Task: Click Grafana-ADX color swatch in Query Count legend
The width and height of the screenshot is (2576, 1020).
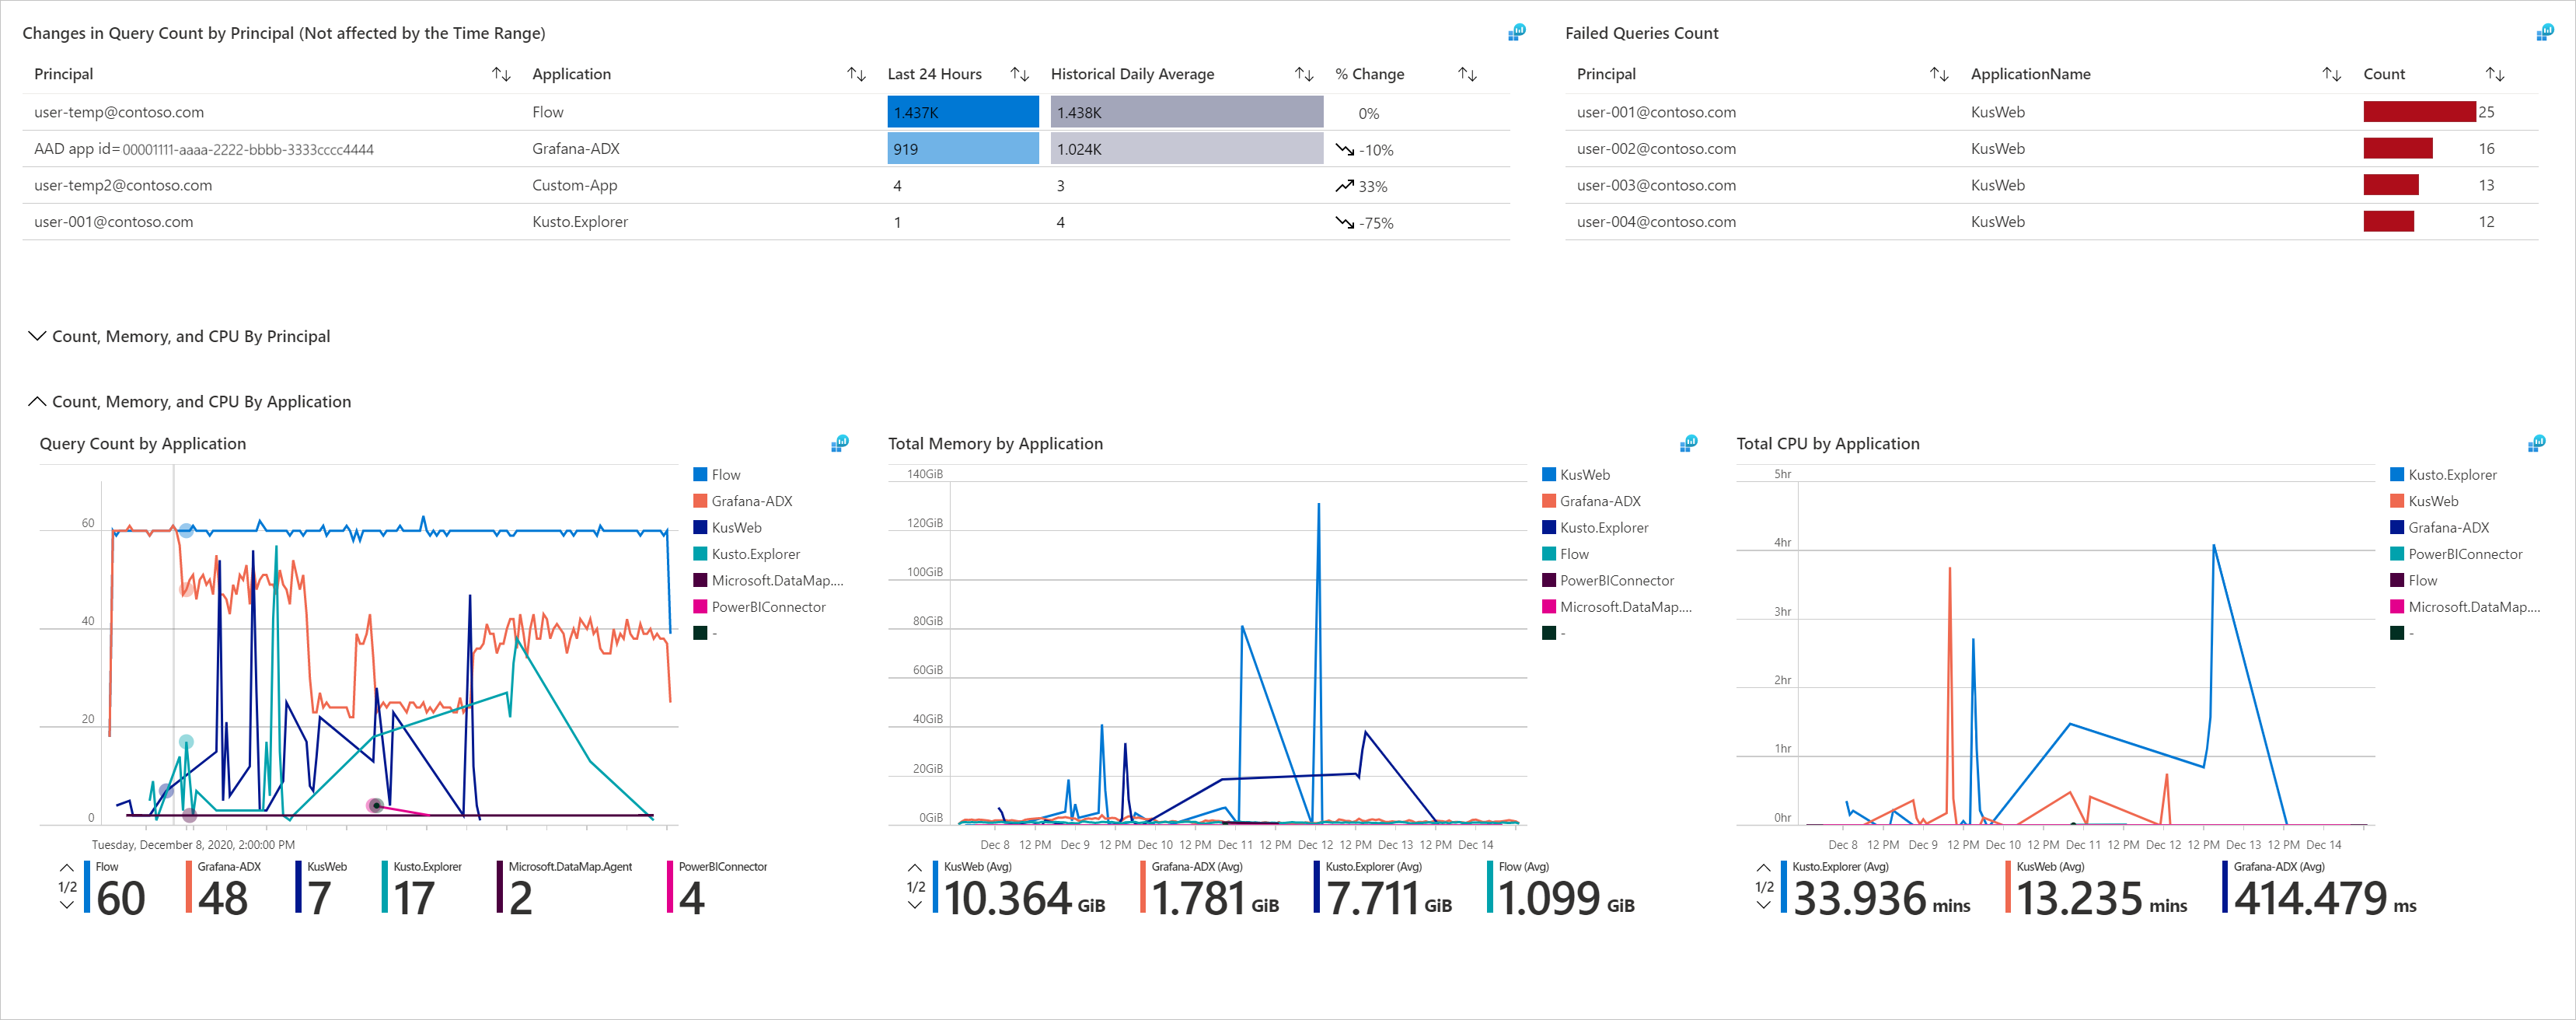Action: click(700, 501)
